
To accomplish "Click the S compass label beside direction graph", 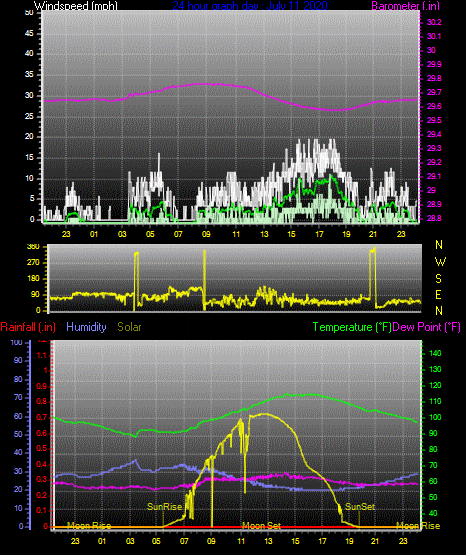I will [438, 279].
